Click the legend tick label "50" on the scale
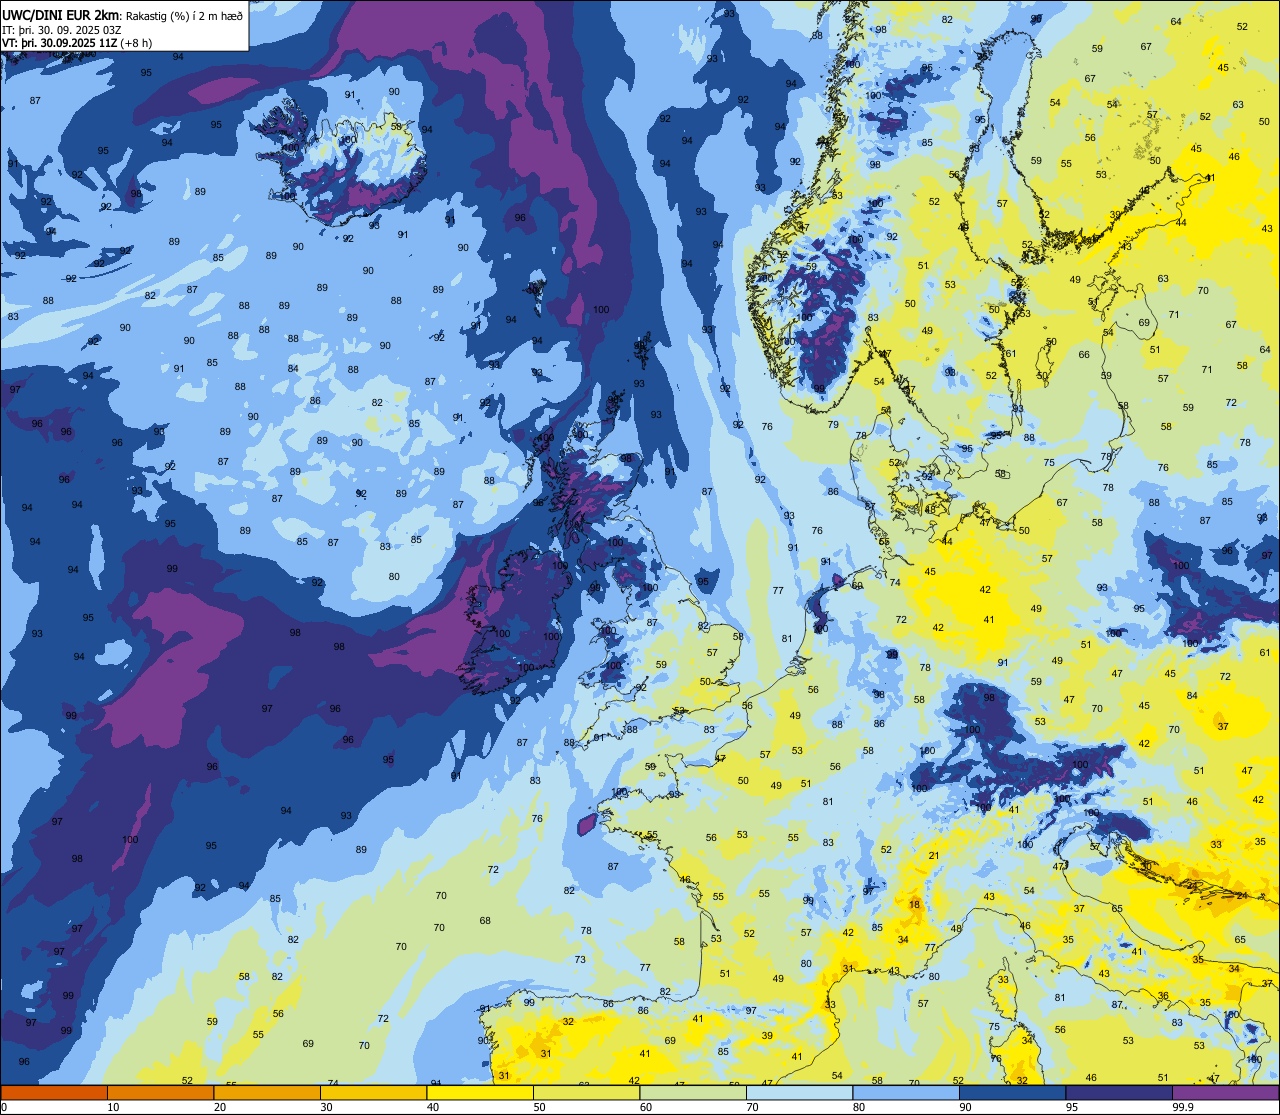The height and width of the screenshot is (1115, 1280). point(539,1107)
